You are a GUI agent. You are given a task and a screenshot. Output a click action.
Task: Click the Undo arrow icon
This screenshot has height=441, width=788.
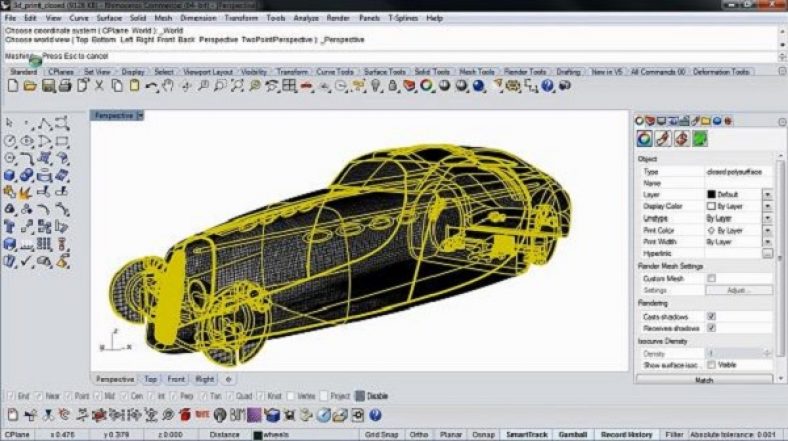[x=151, y=86]
